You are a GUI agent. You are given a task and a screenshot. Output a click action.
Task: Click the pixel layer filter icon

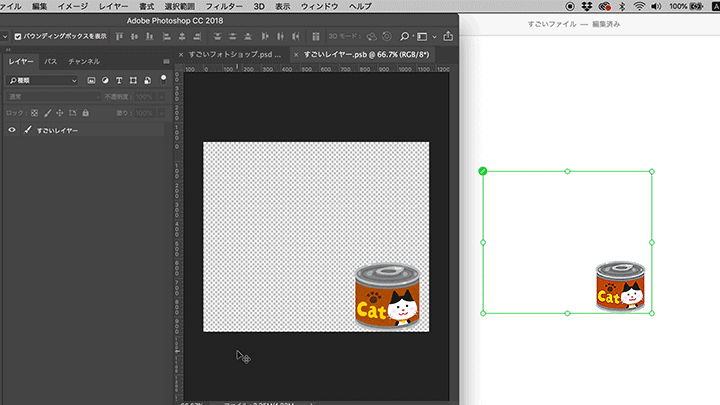coord(91,80)
